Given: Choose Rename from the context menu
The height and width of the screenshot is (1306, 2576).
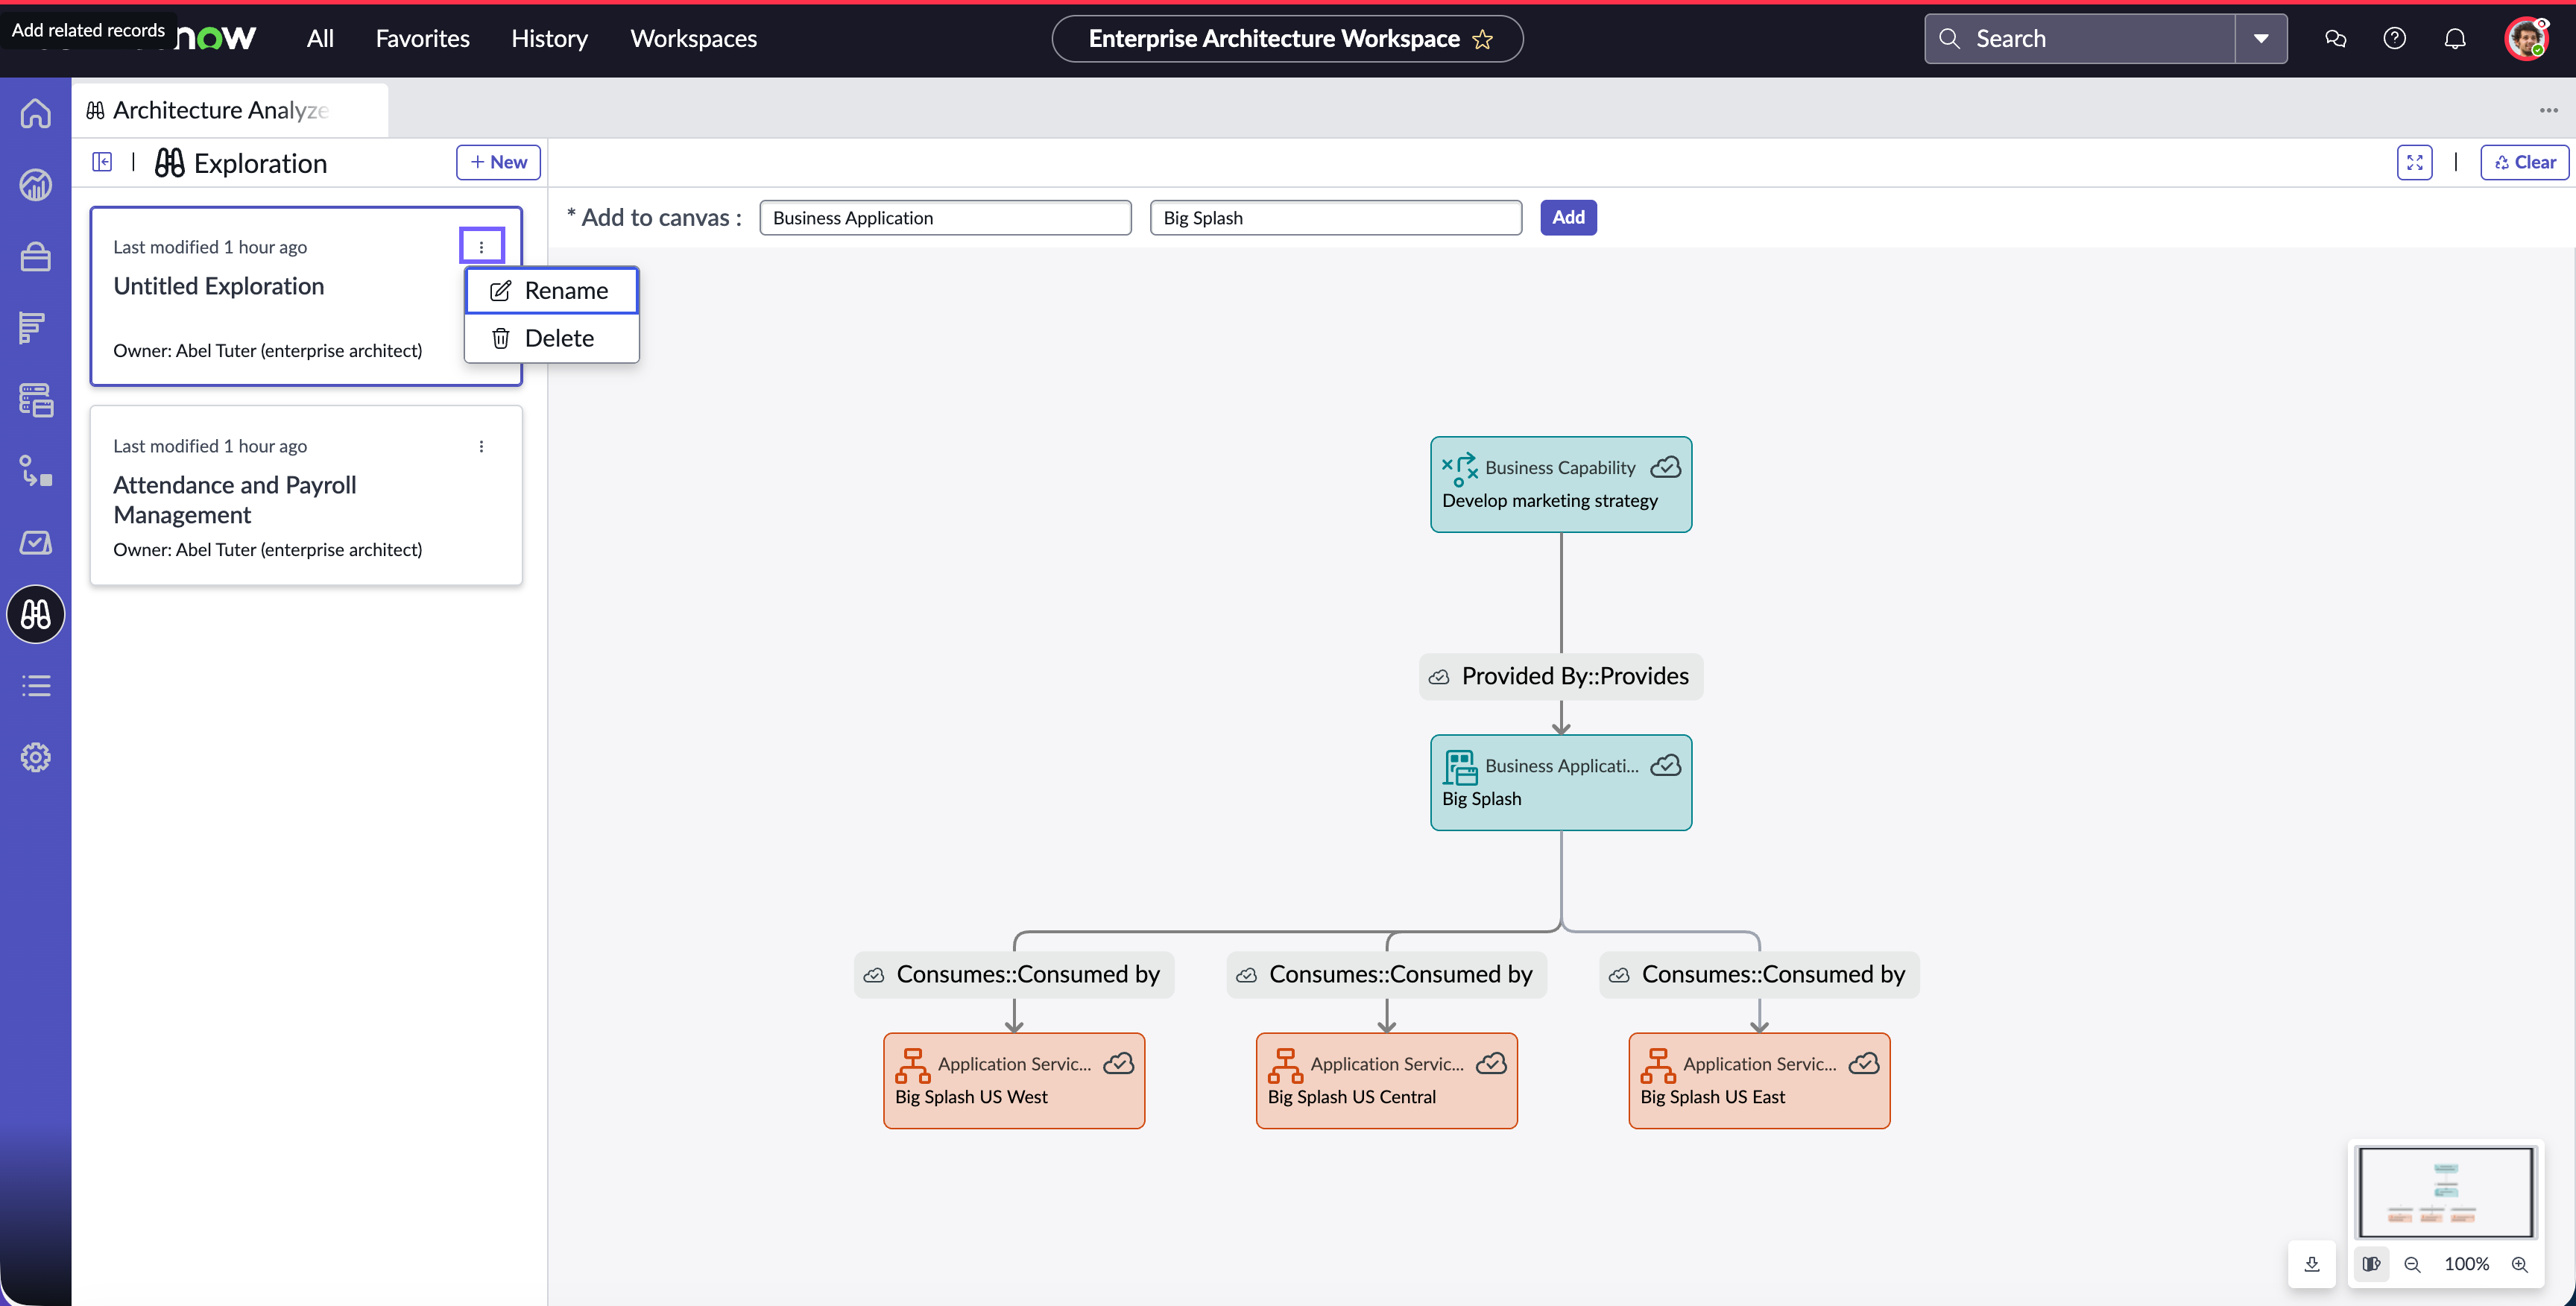Looking at the screenshot, I should pos(551,290).
